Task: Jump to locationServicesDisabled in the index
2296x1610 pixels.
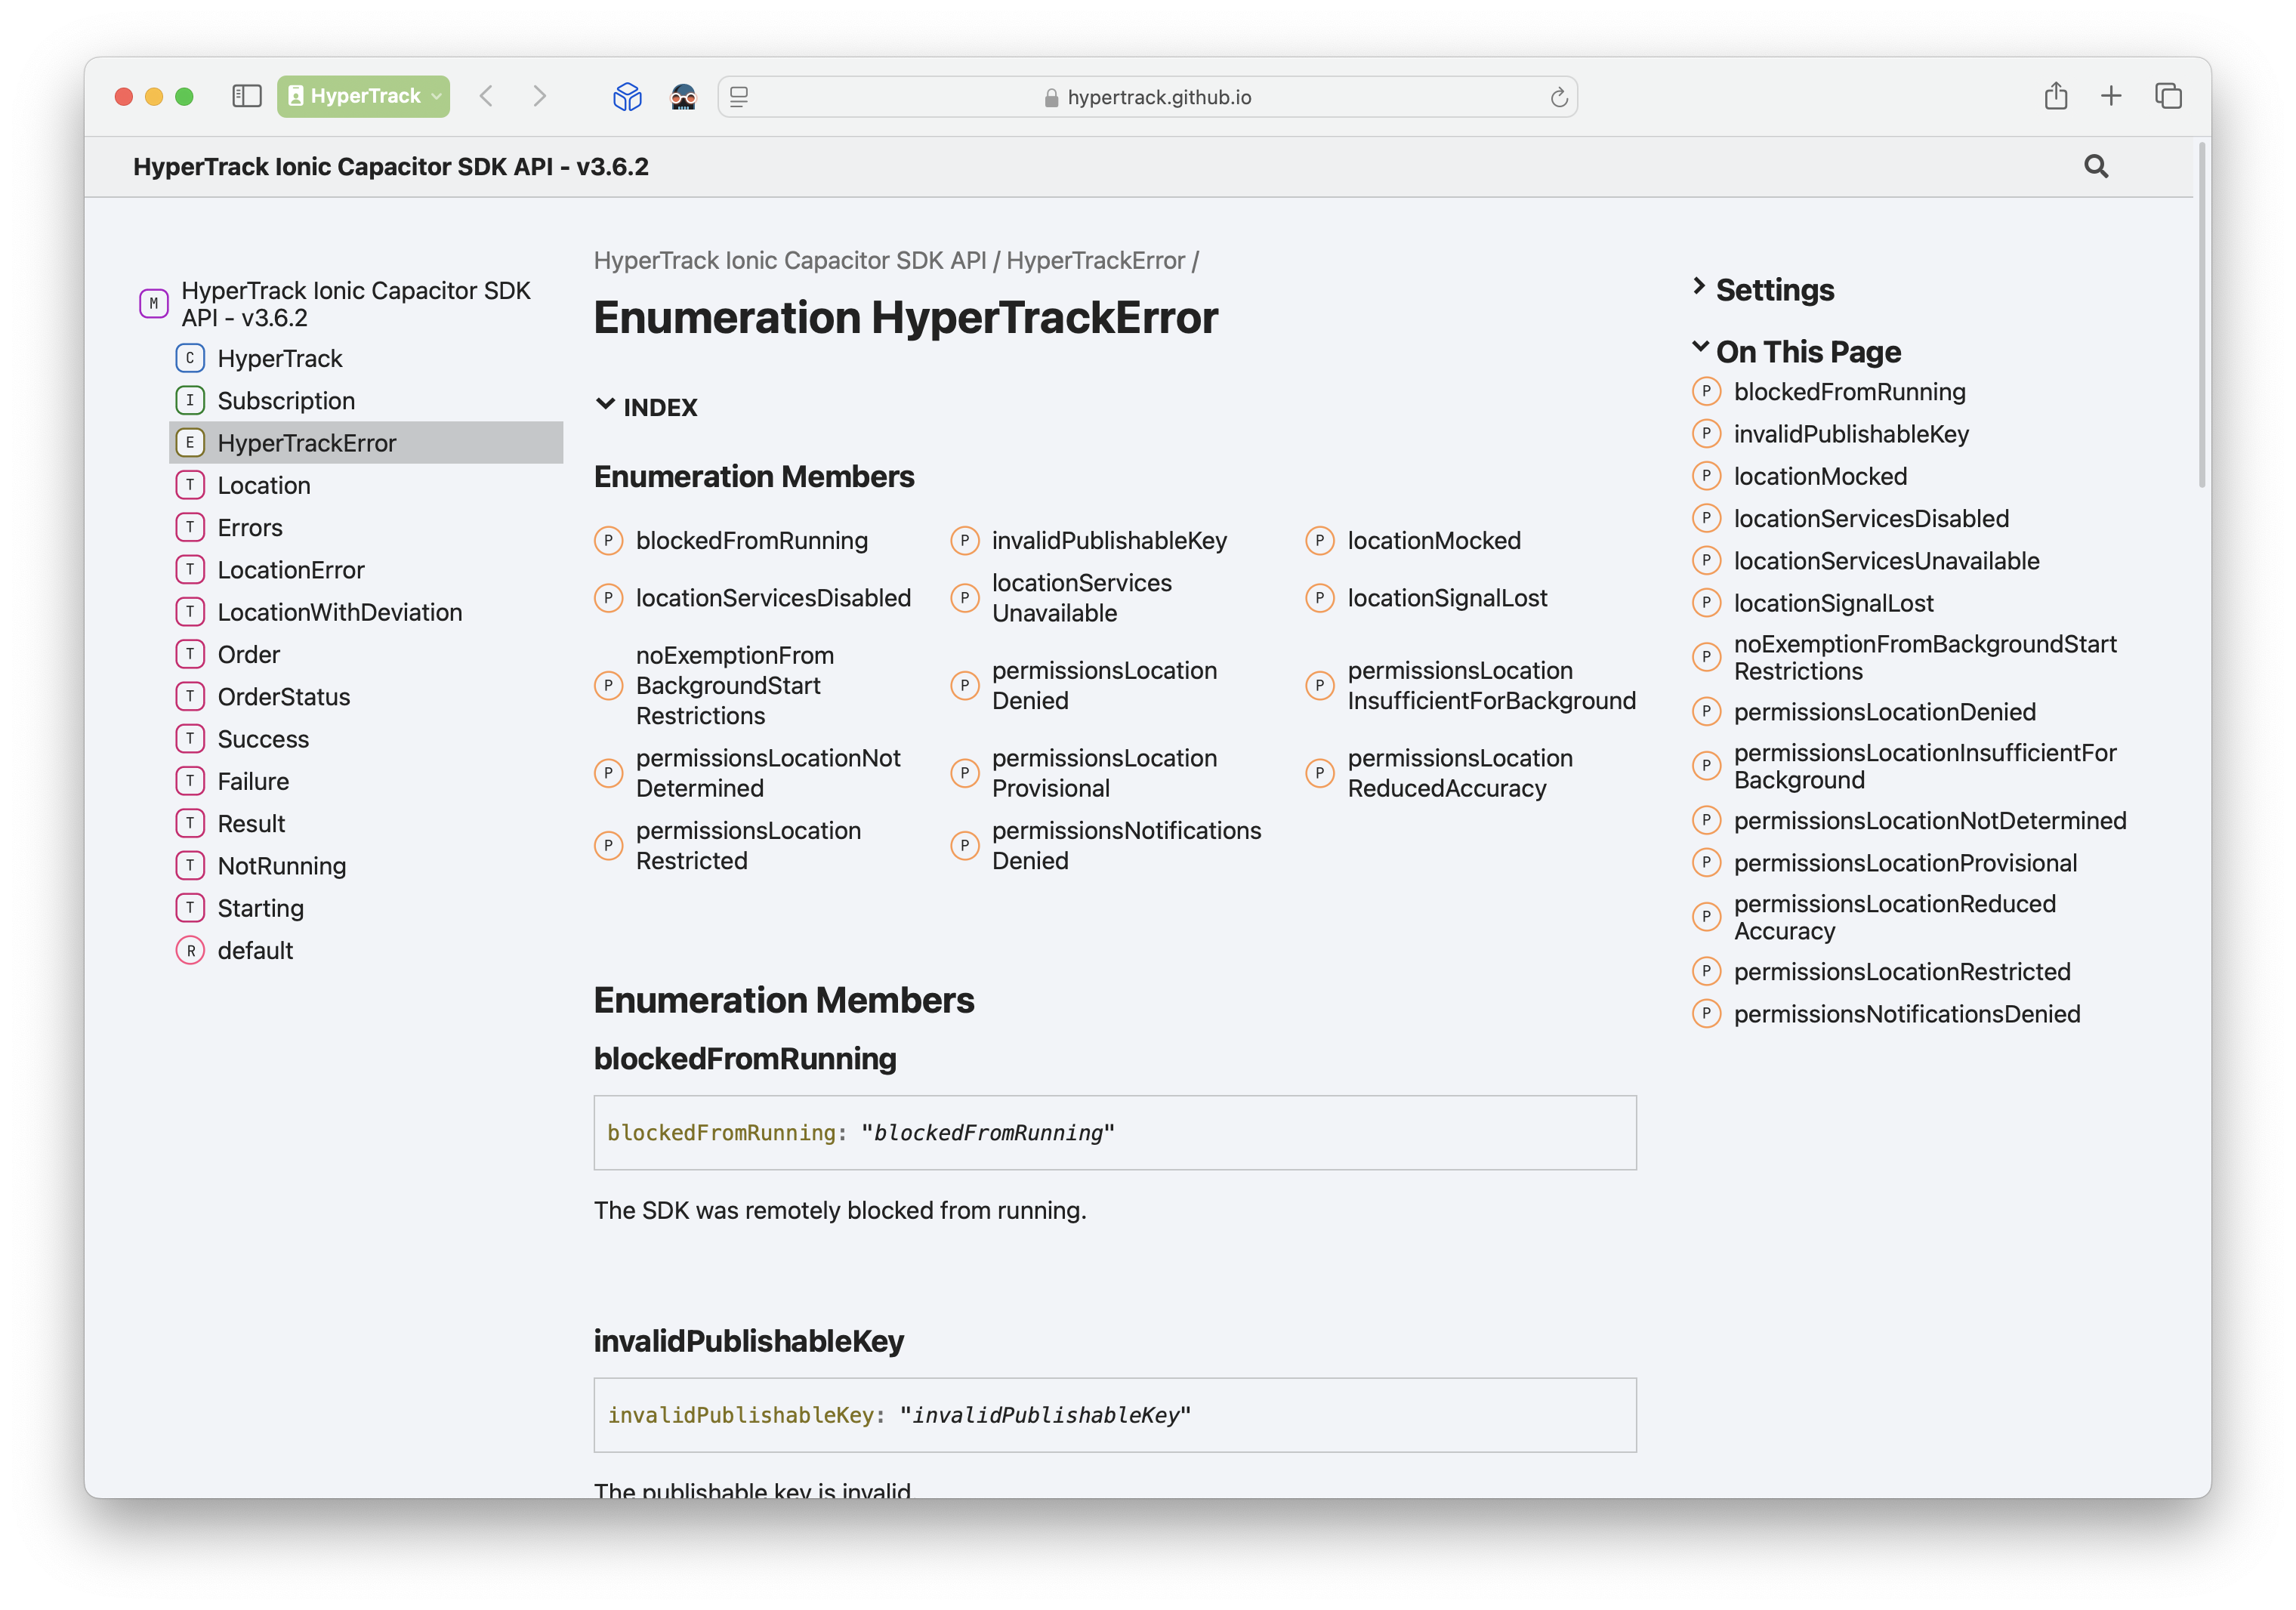Action: click(x=773, y=598)
